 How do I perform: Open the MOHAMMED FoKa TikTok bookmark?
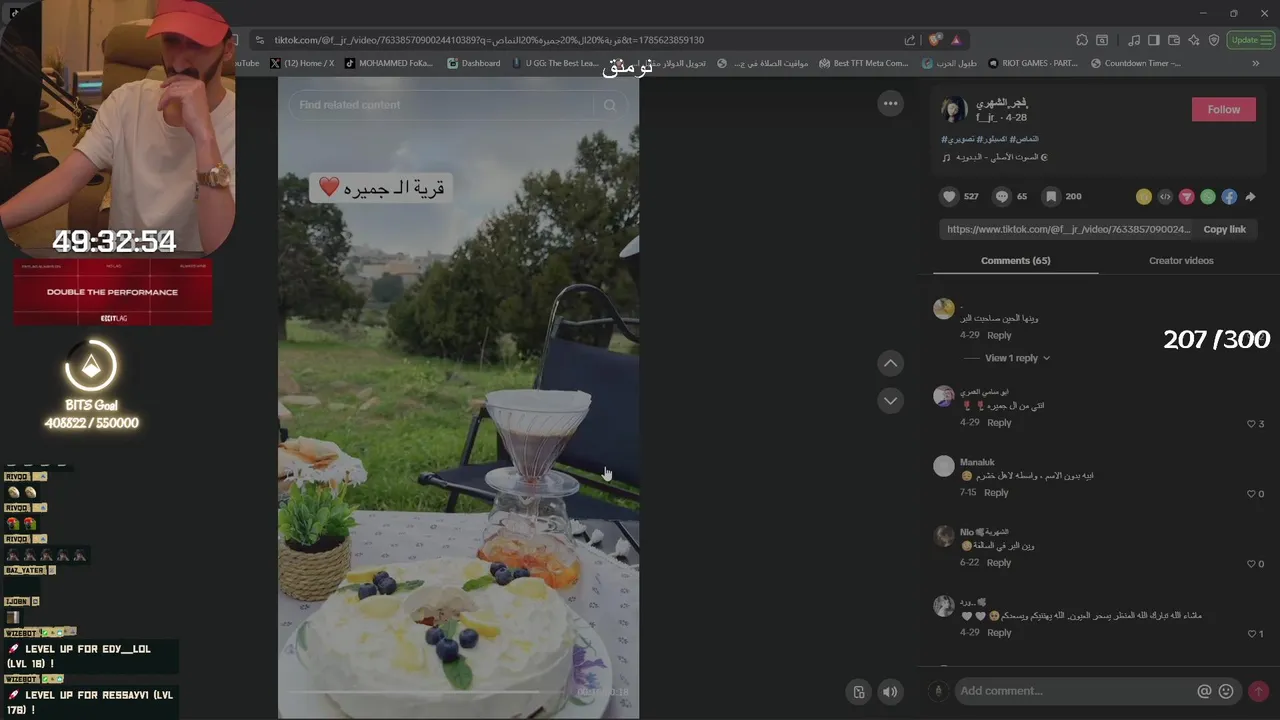point(389,63)
